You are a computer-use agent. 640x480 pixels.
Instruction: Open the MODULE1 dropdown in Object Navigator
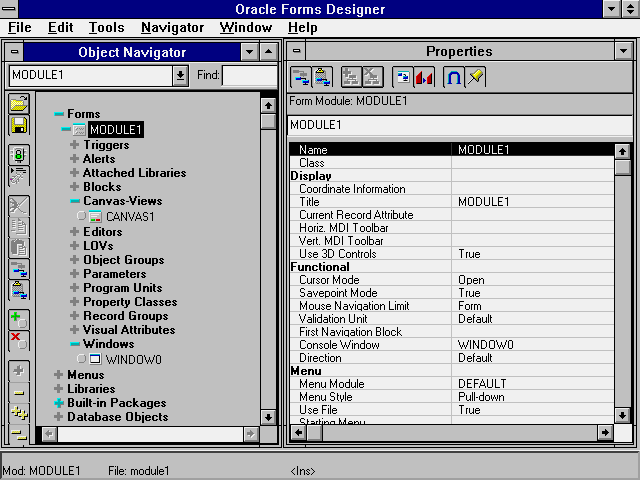(x=180, y=75)
